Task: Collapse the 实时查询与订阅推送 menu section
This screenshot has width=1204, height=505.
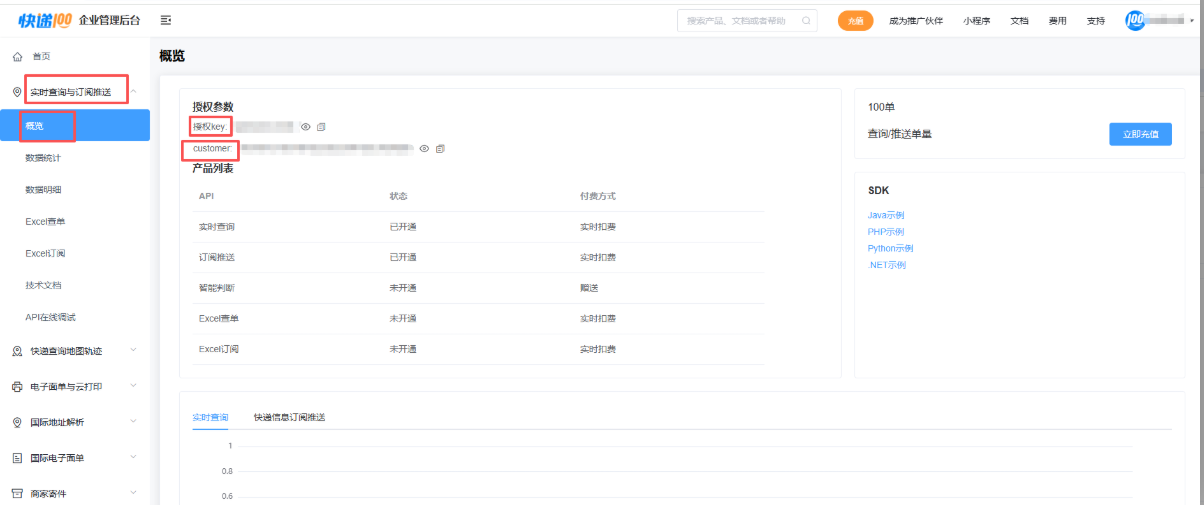Action: (134, 92)
